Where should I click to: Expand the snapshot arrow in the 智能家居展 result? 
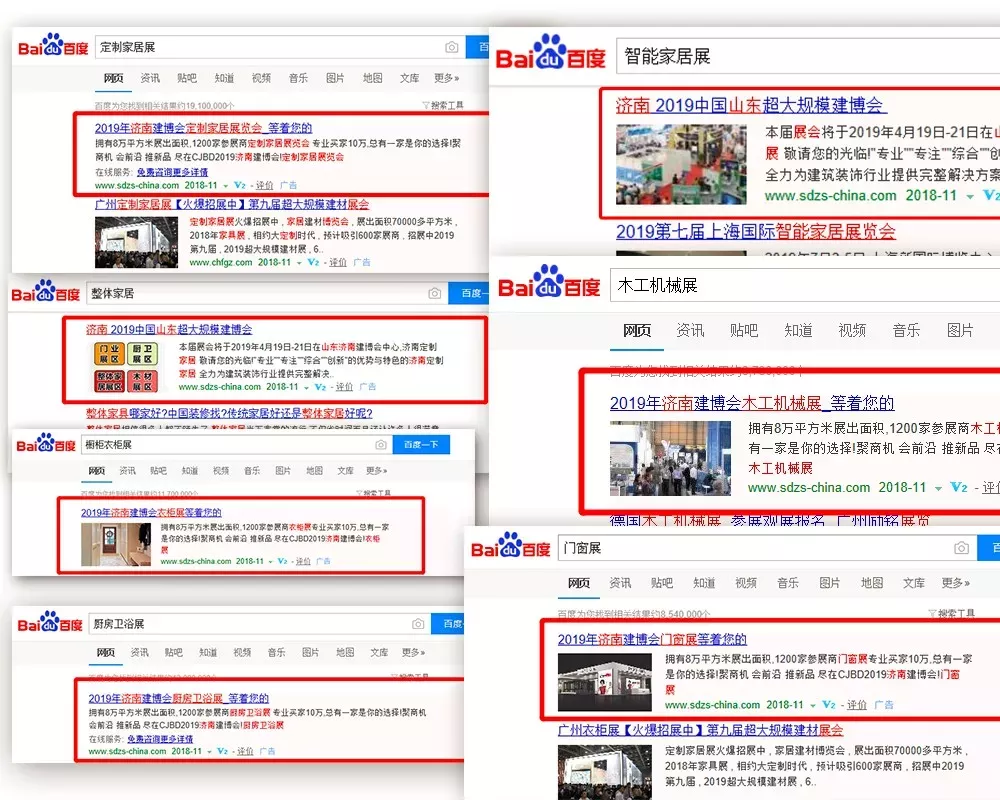click(969, 196)
